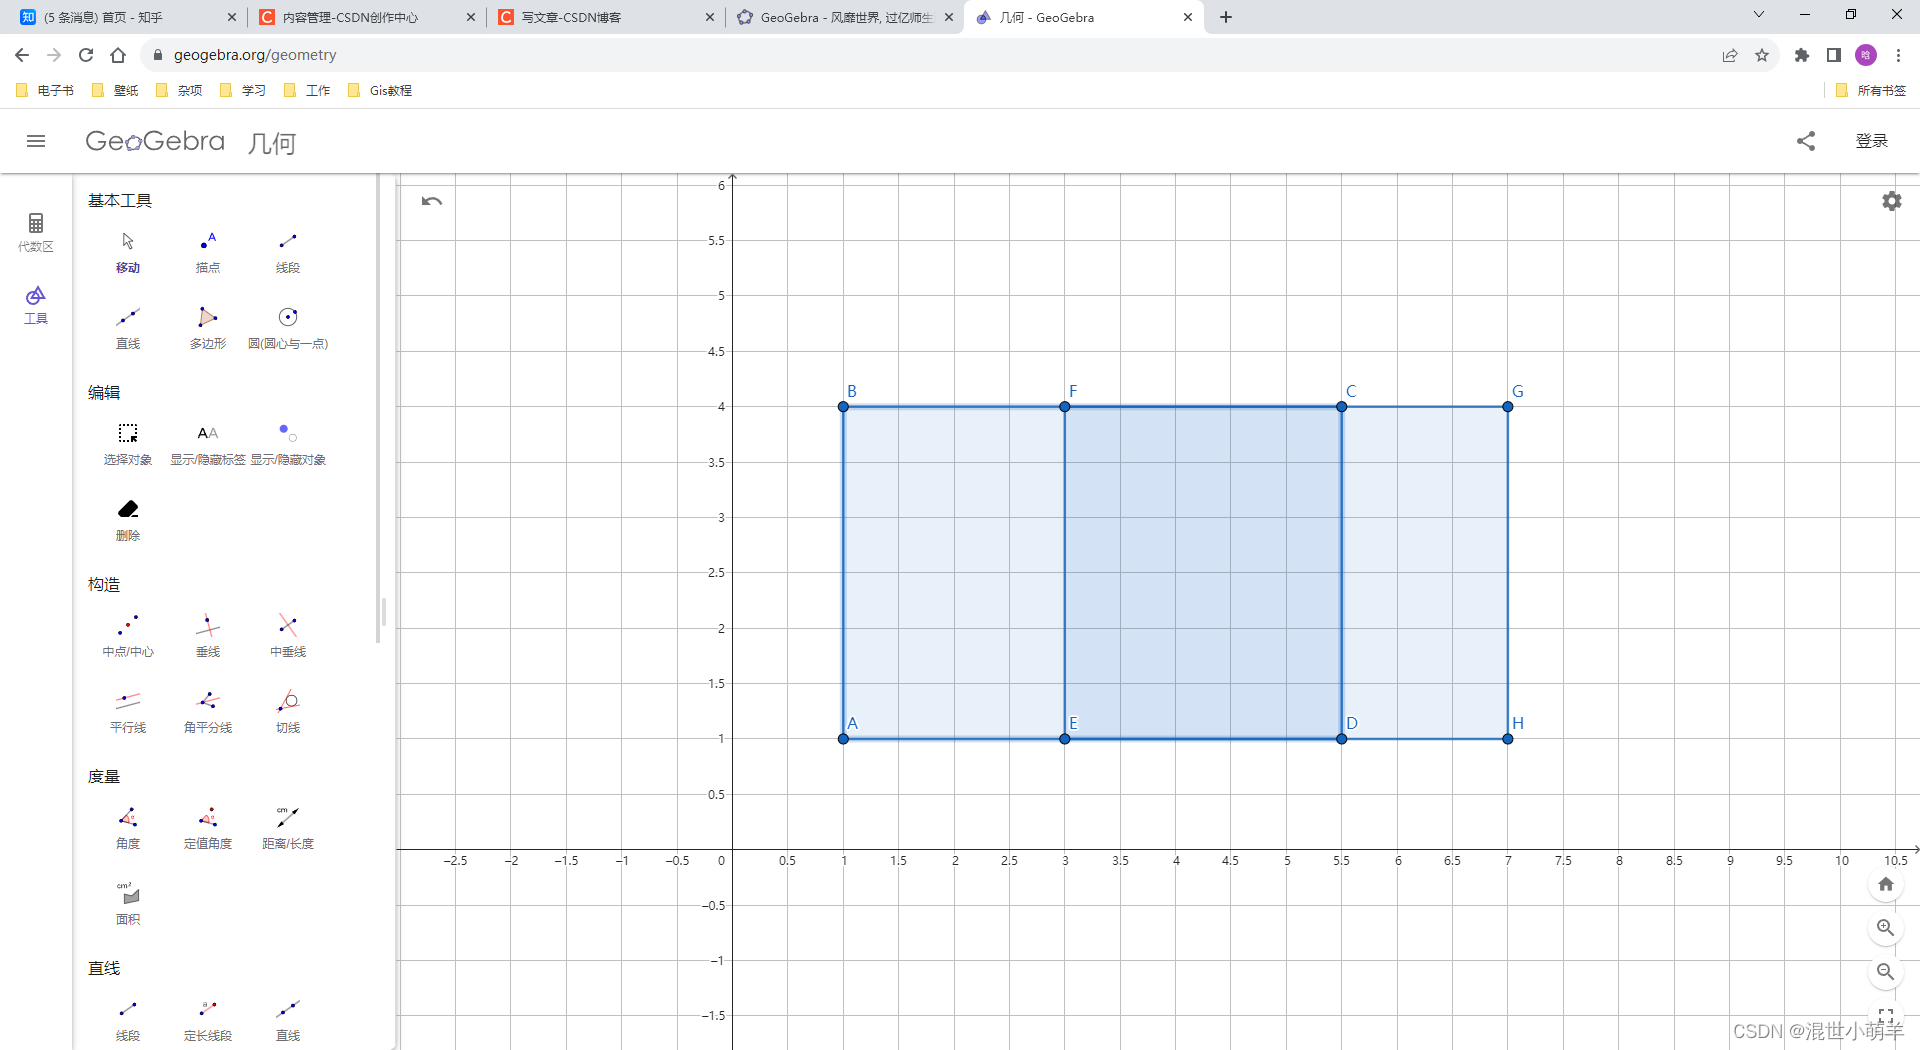Select the 面积 area tool
Viewport: 1920px width, 1050px height.
pos(128,904)
